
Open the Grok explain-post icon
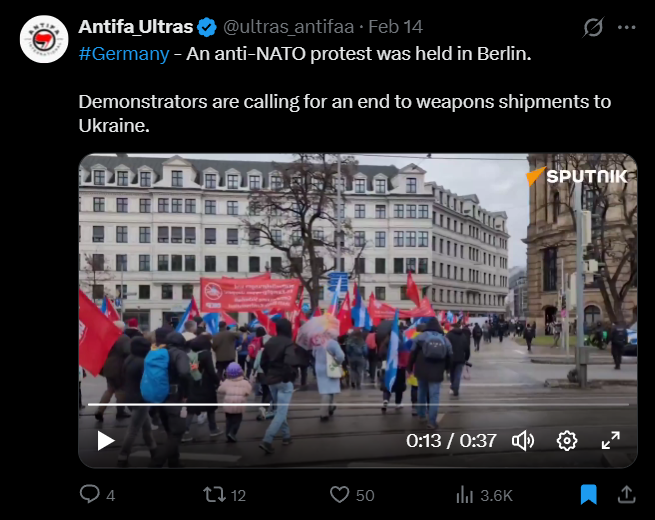tap(593, 28)
